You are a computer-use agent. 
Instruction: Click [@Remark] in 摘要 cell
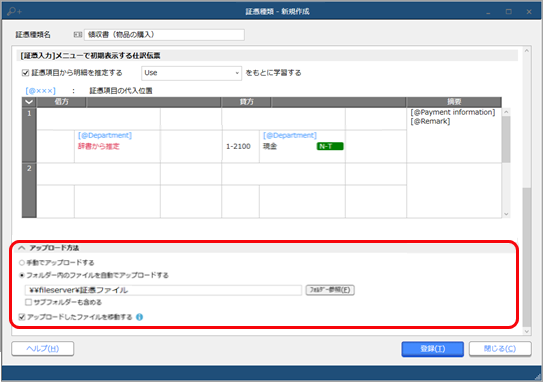[x=430, y=121]
